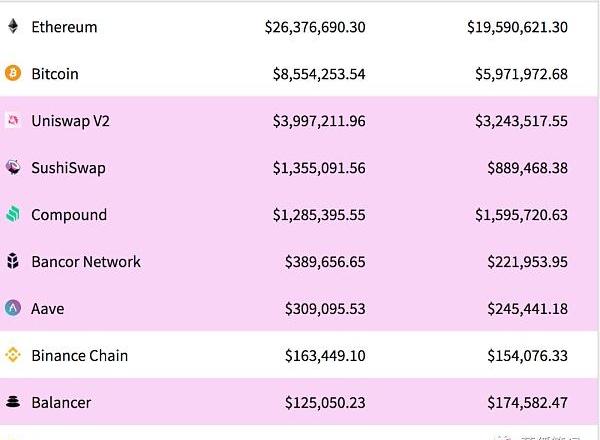Image resolution: width=600 pixels, height=440 pixels.
Task: Click the Ethereum diamond logo icon
Action: point(13,27)
